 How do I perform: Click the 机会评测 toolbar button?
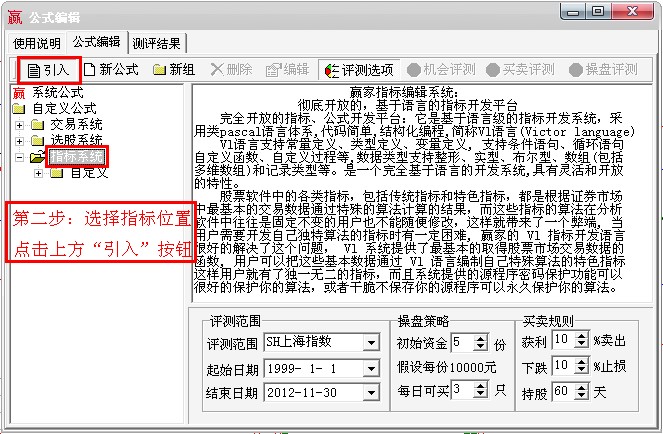(x=442, y=70)
